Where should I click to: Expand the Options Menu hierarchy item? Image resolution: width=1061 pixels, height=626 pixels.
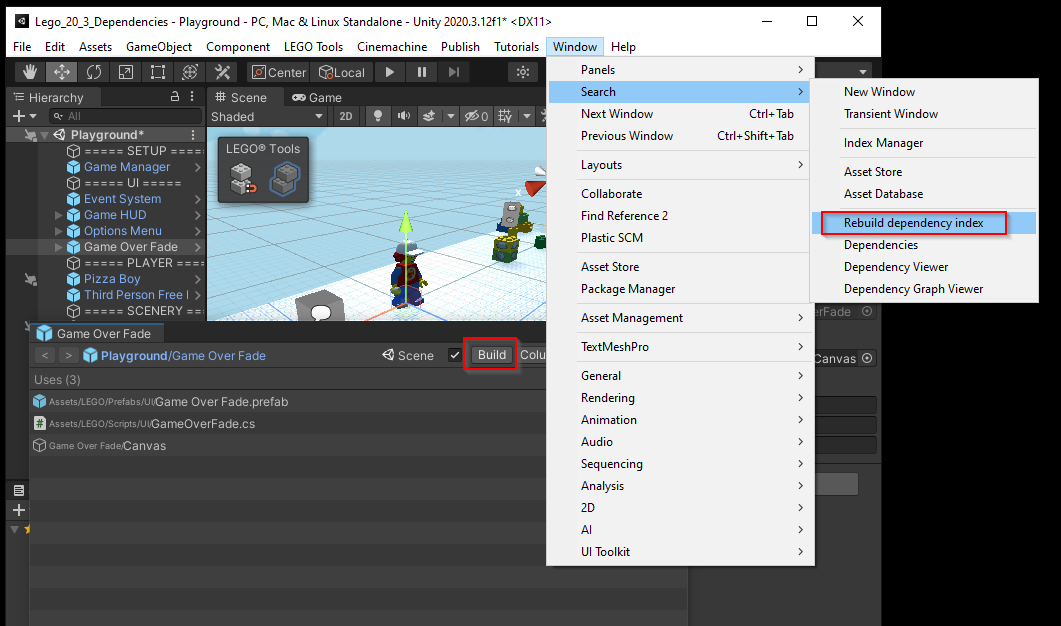[x=59, y=231]
